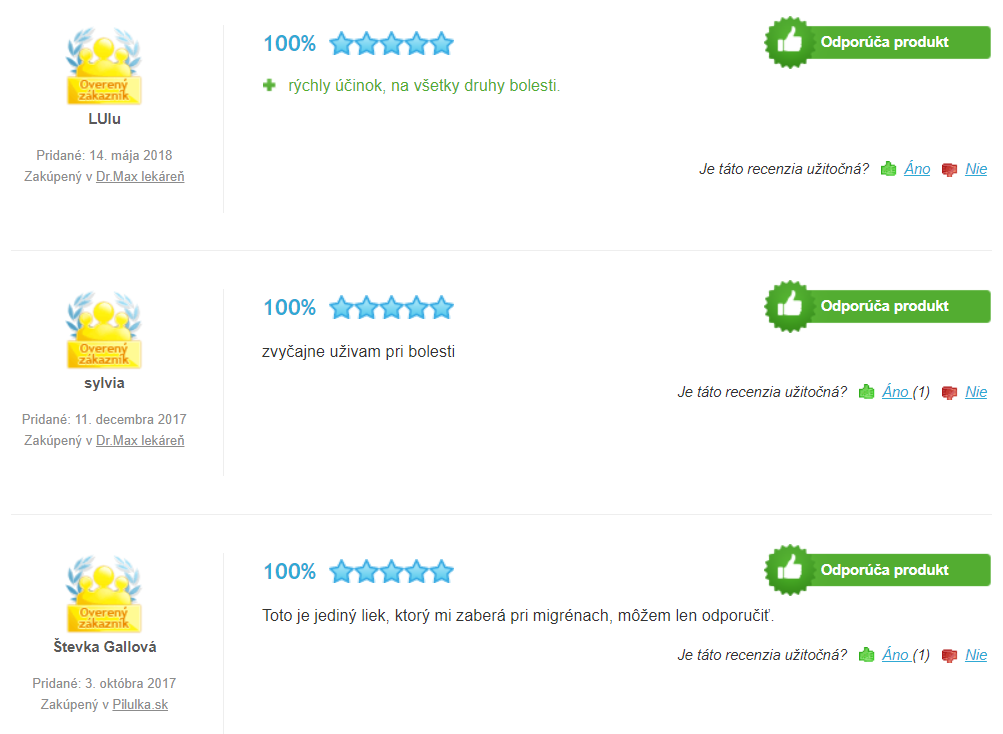Viewport: 1003px width, 734px height.
Task: Vote Nie on Števka Gallová's review
Action: [975, 655]
